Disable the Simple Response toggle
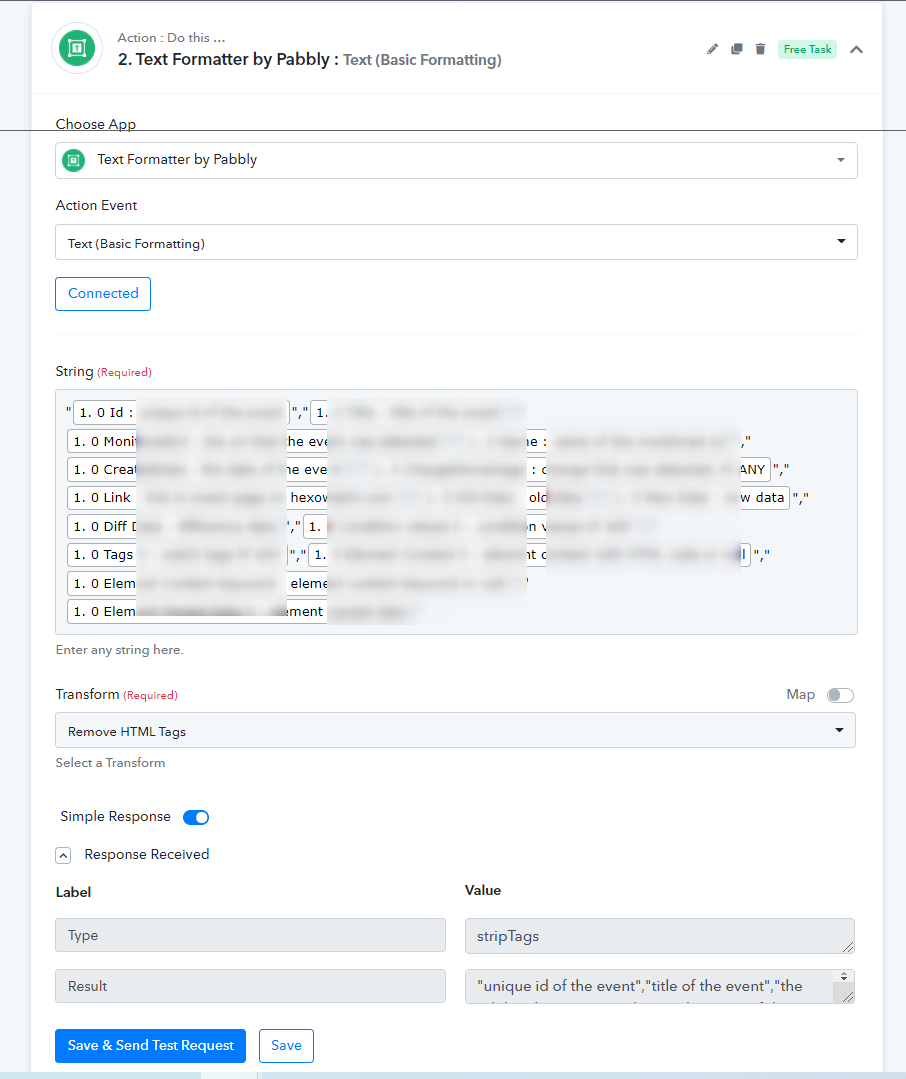The width and height of the screenshot is (906, 1079). click(x=196, y=817)
